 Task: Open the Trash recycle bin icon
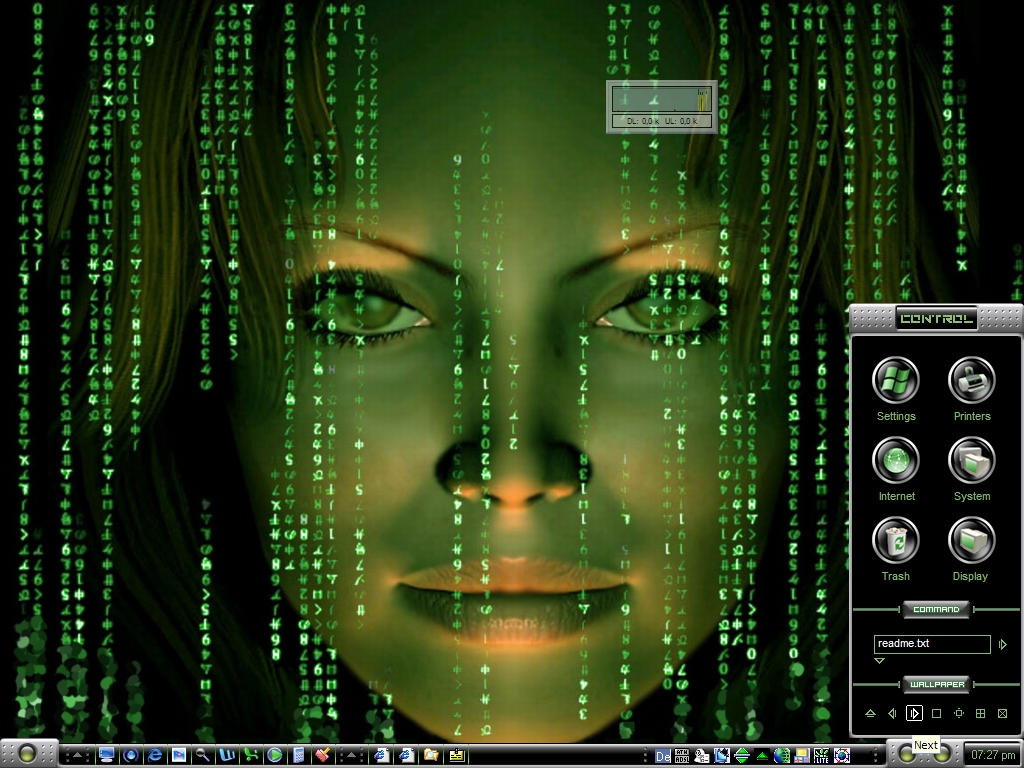(896, 540)
